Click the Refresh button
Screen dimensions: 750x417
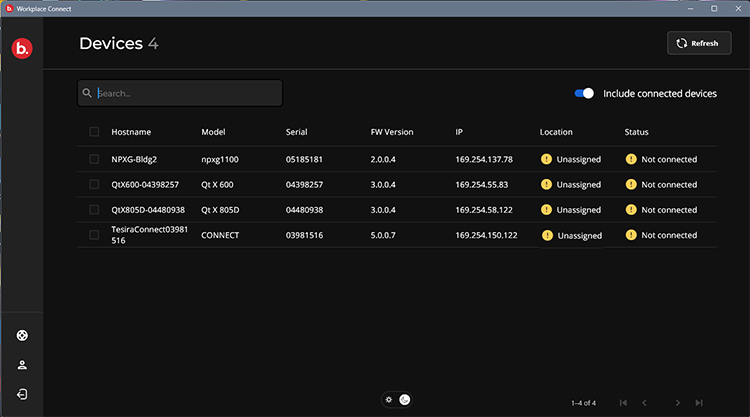pyautogui.click(x=699, y=43)
